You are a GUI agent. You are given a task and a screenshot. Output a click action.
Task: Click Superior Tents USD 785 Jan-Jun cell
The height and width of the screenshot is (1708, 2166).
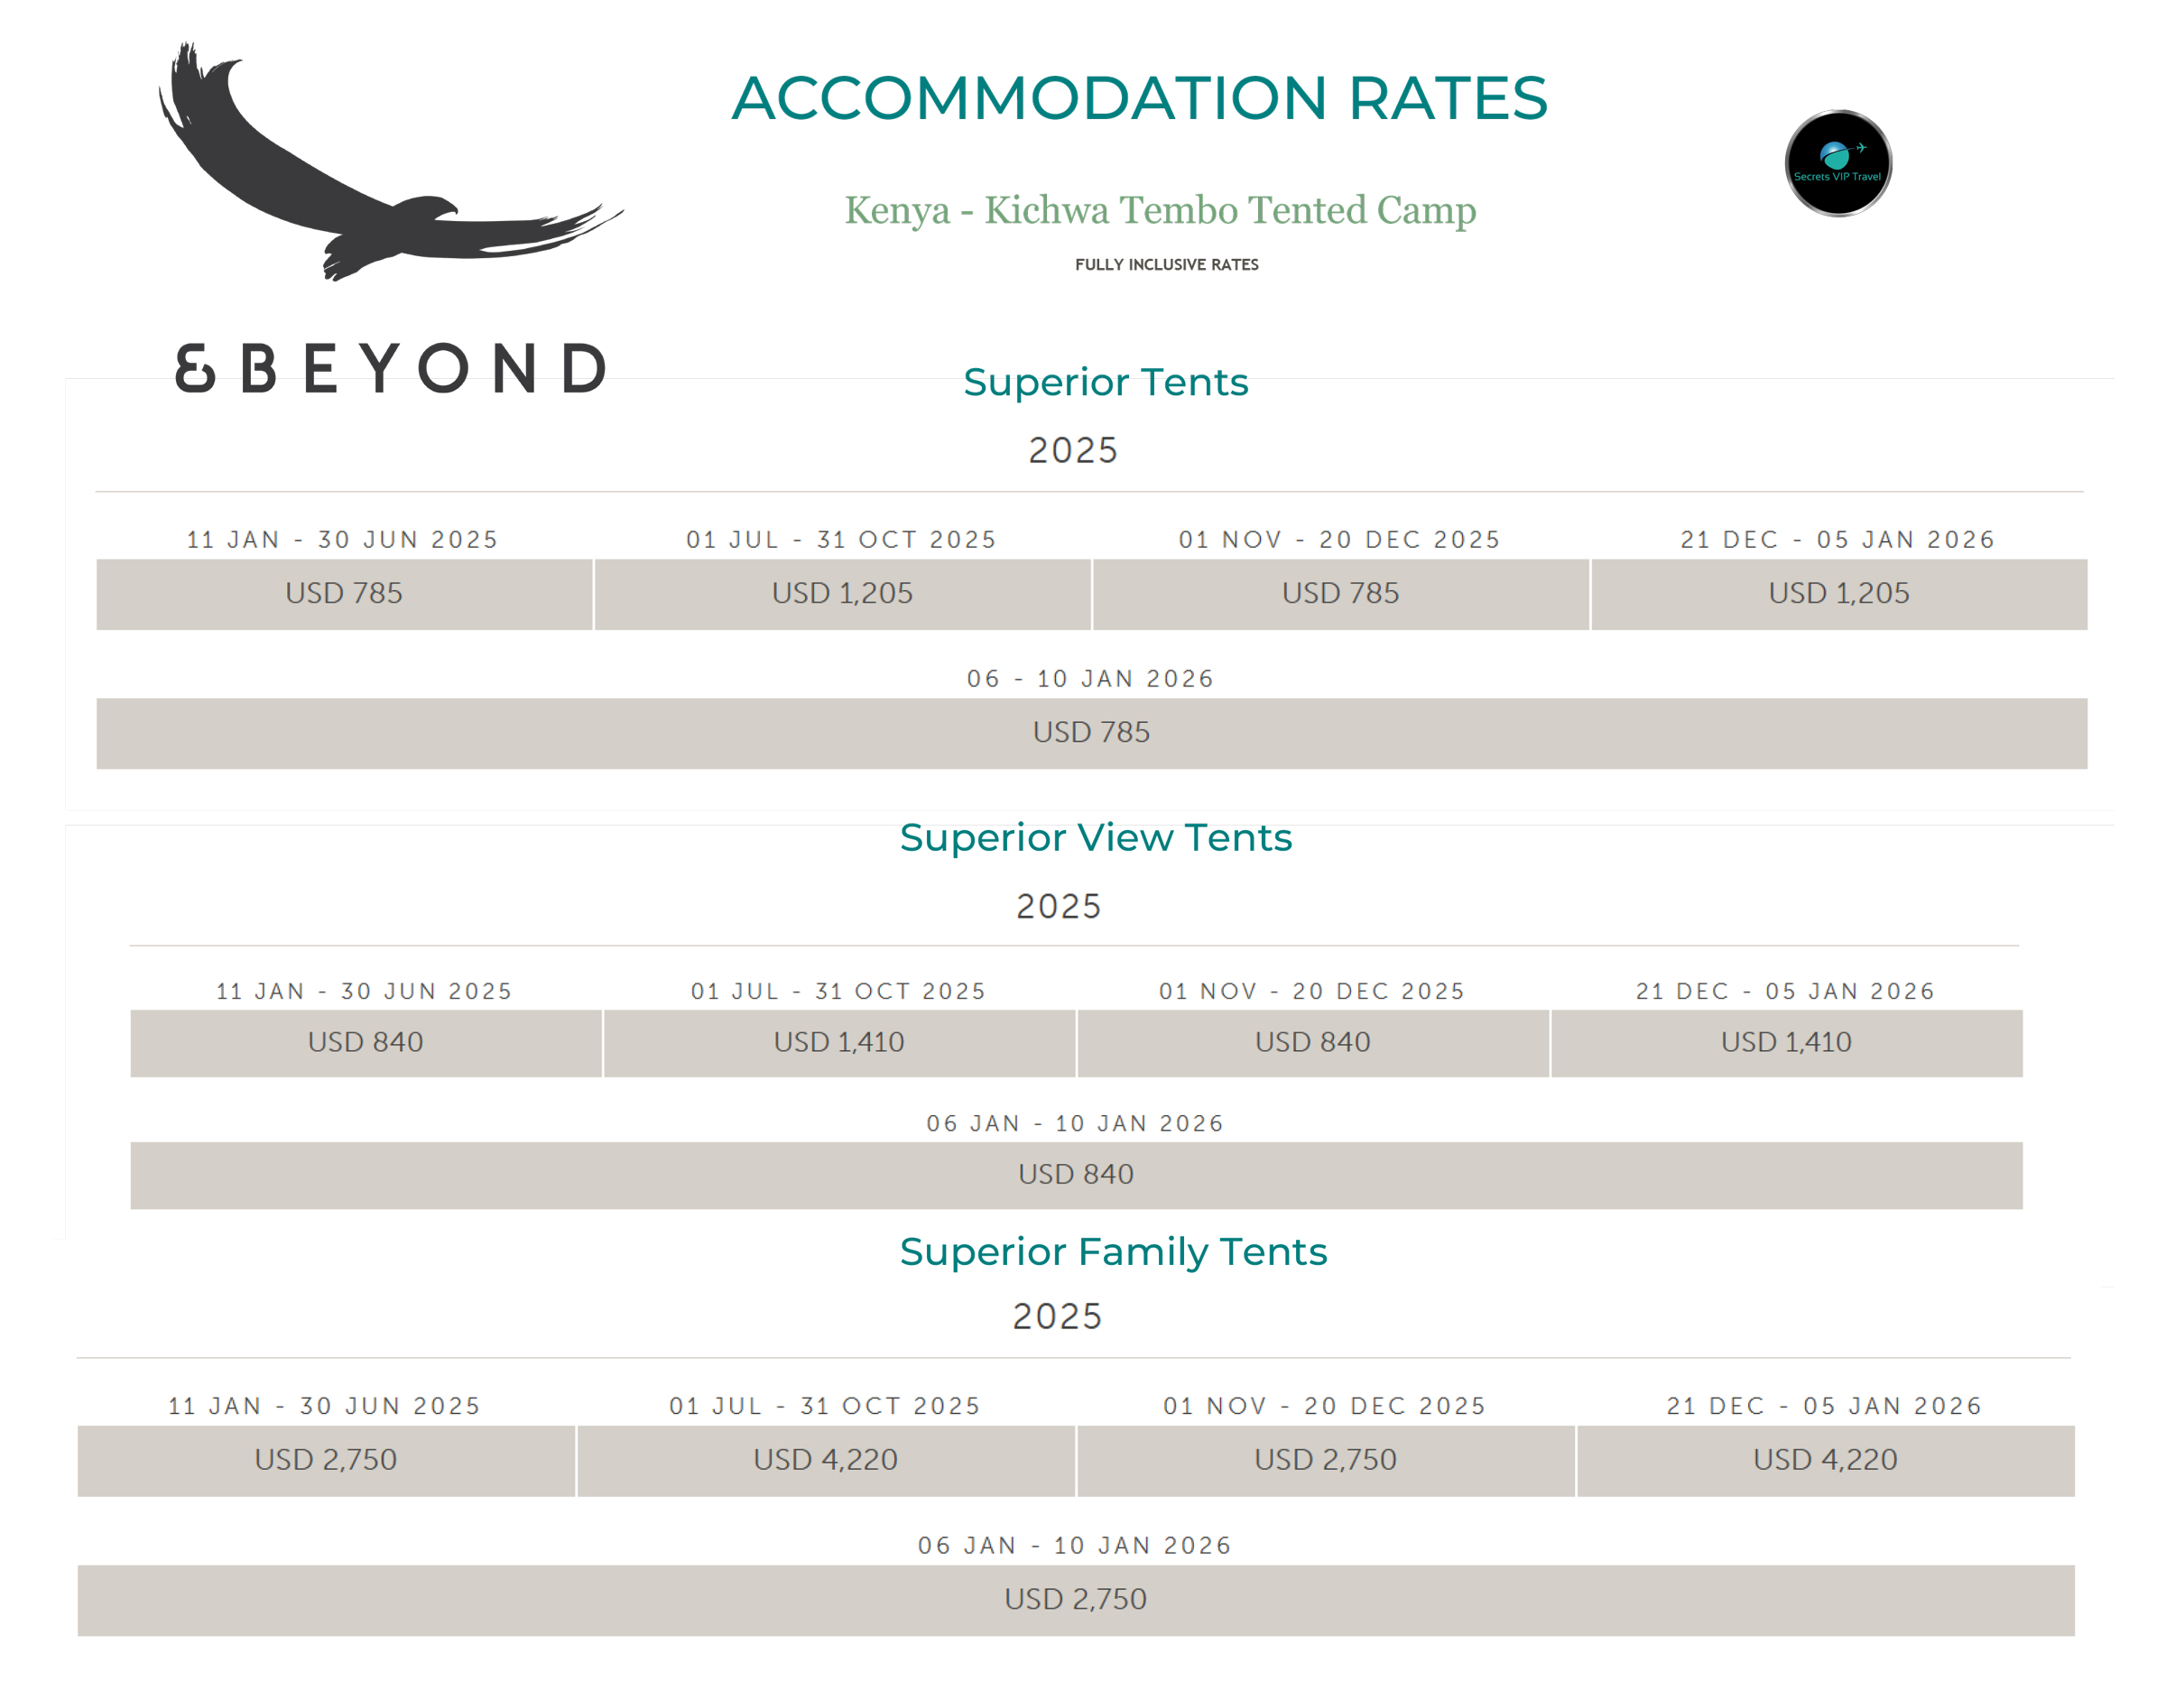344,594
